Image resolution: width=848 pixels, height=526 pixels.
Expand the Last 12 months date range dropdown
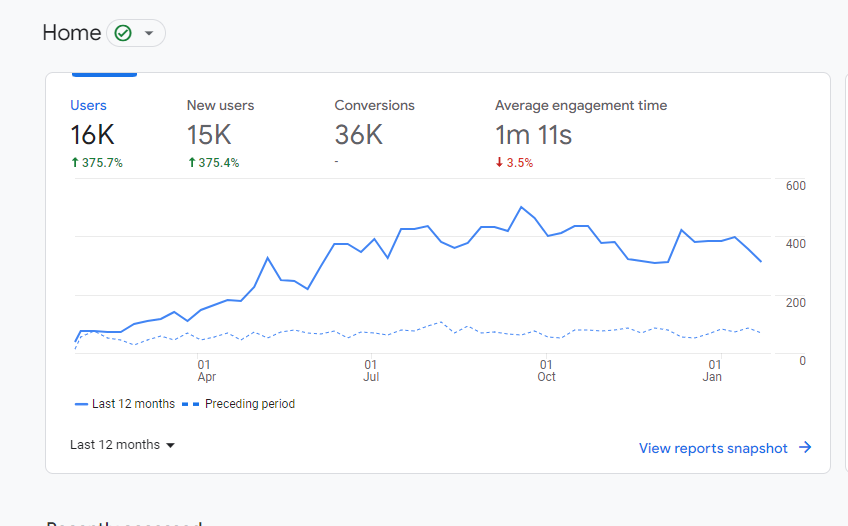pyautogui.click(x=123, y=445)
